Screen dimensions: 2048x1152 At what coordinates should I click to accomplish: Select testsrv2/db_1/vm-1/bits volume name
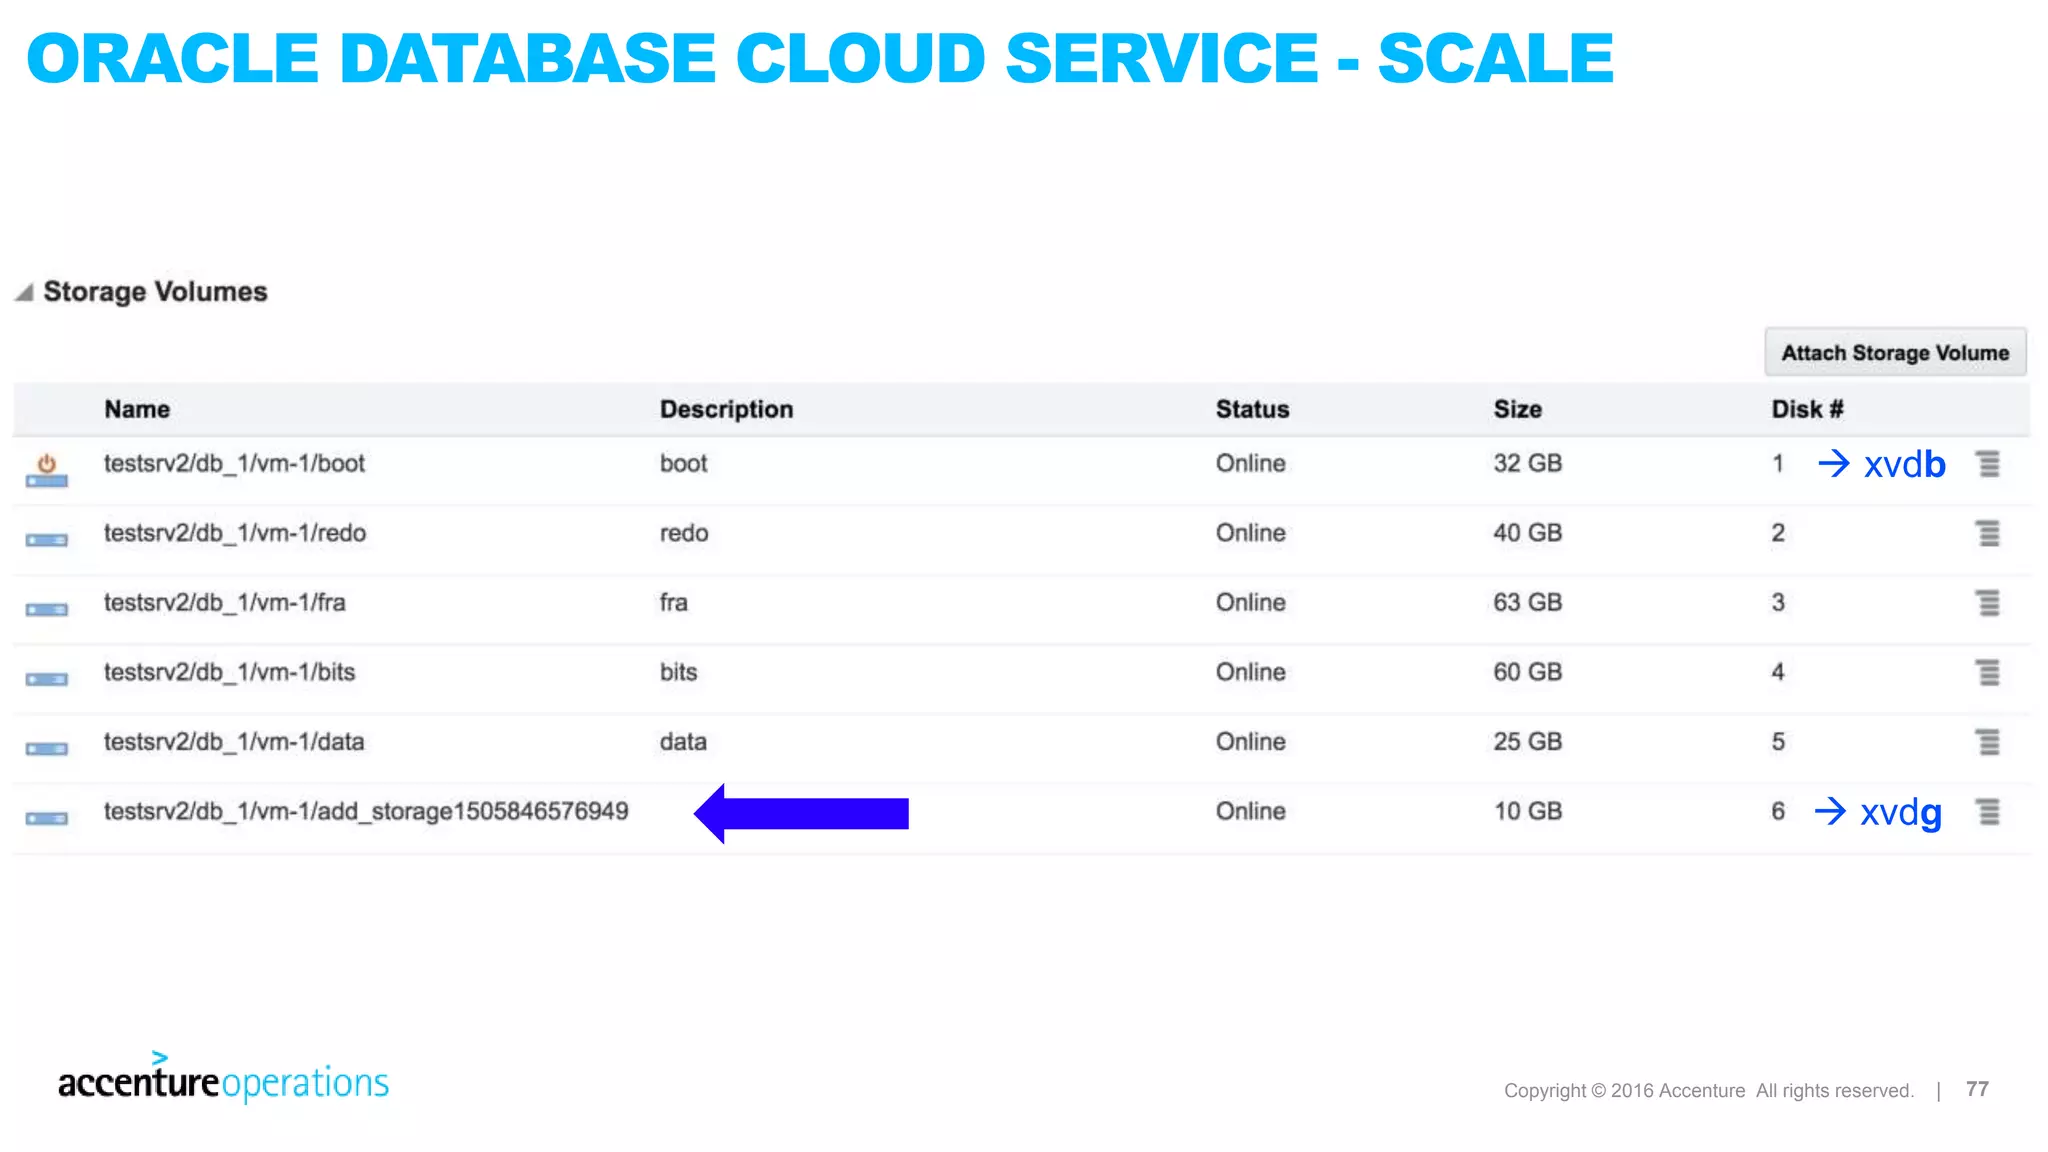tap(230, 672)
